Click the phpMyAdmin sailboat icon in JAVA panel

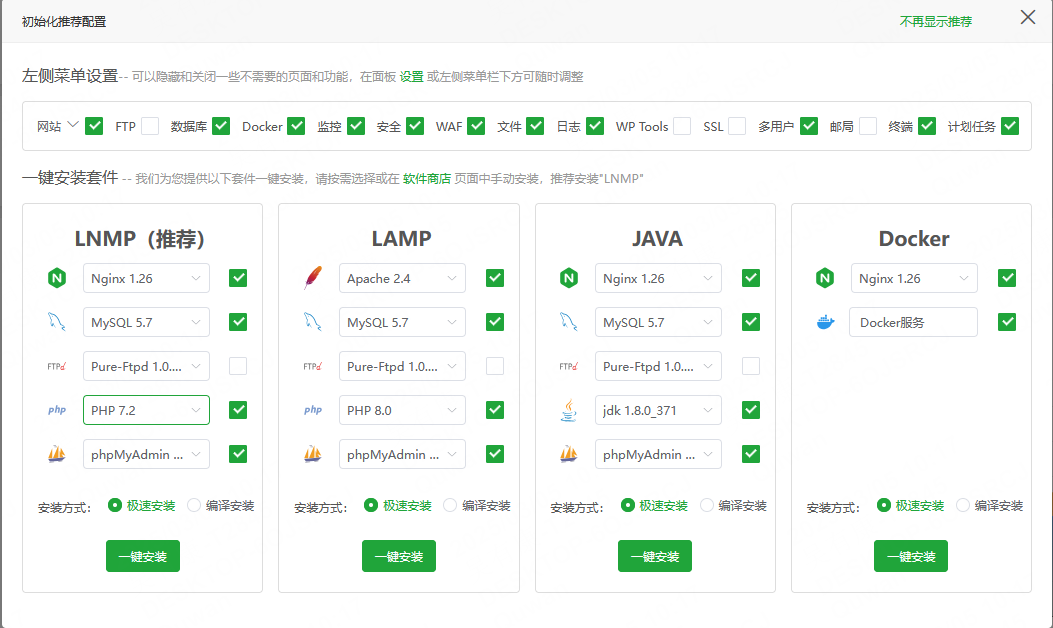(568, 454)
